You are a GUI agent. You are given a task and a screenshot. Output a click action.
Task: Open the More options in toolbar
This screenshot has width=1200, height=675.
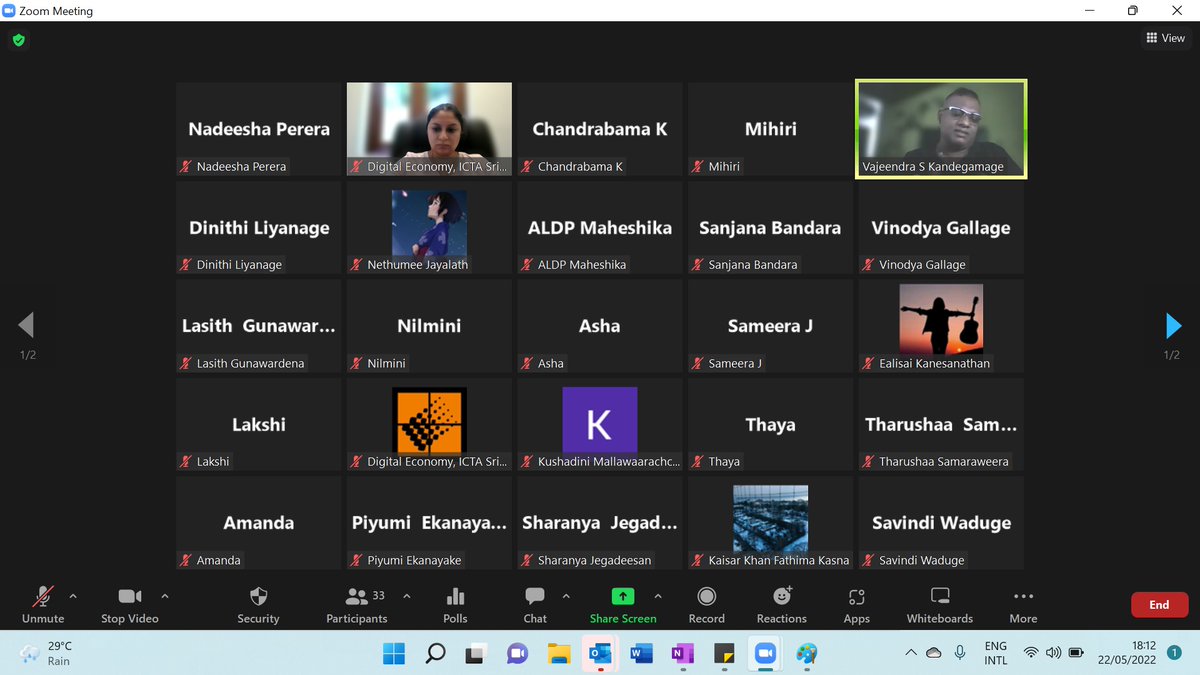pyautogui.click(x=1023, y=605)
